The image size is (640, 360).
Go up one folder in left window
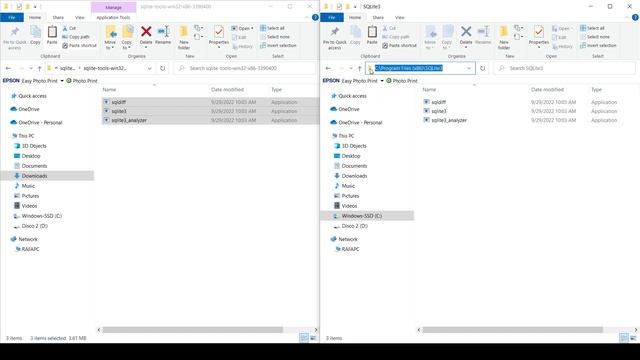pos(39,68)
